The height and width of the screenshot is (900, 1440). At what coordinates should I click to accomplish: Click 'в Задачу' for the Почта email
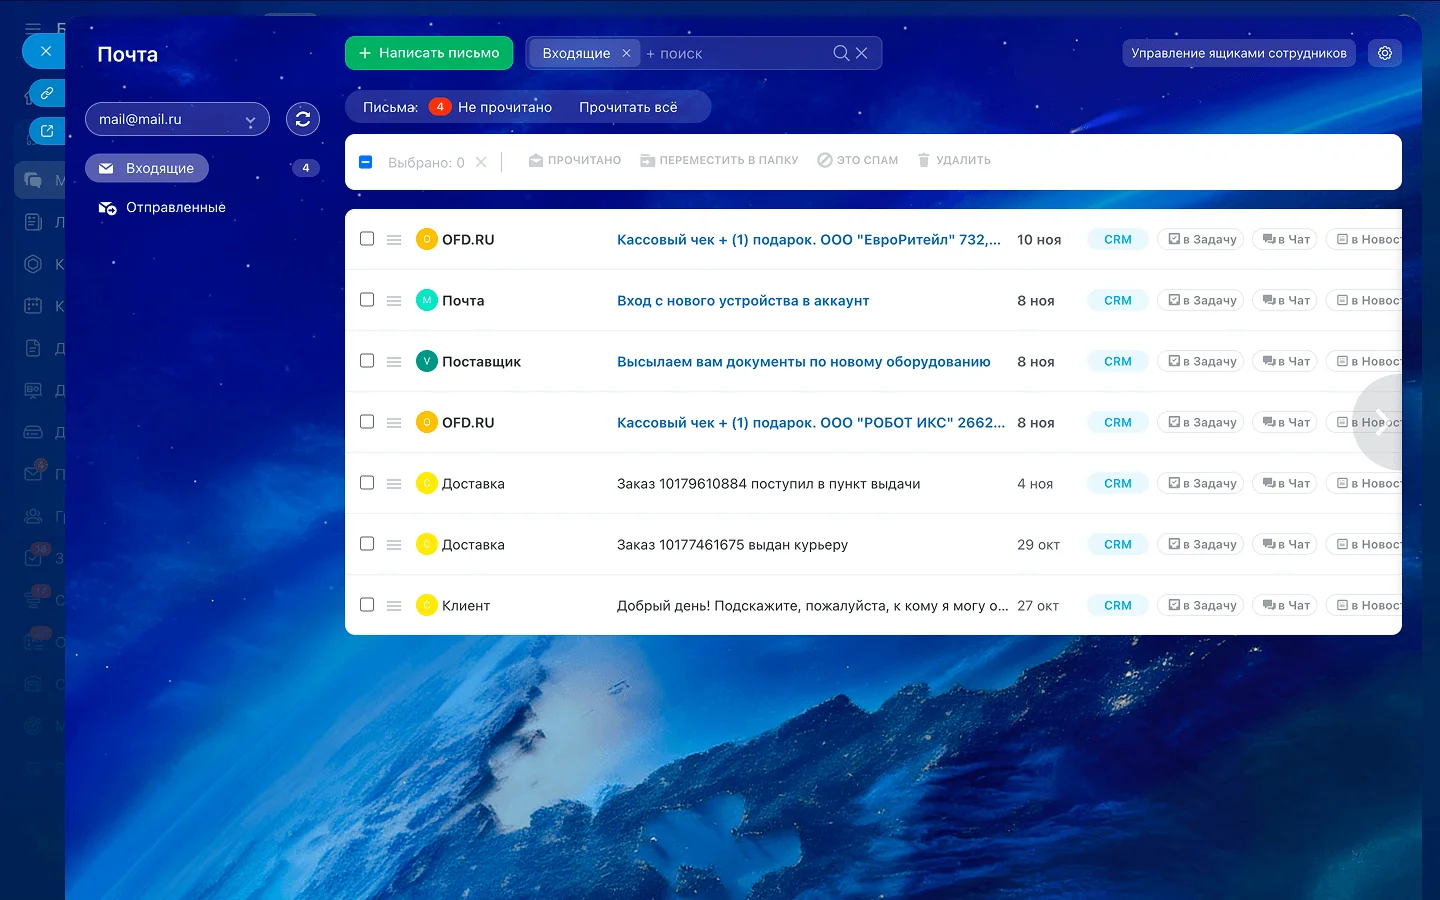click(1201, 300)
